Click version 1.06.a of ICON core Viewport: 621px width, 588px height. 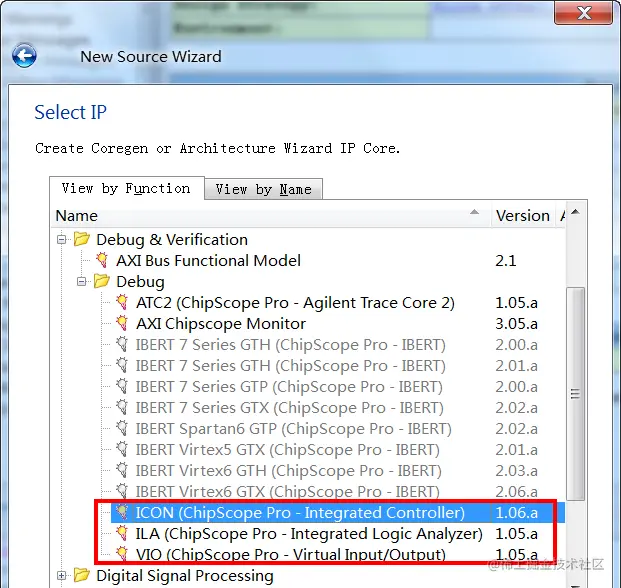[x=516, y=512]
